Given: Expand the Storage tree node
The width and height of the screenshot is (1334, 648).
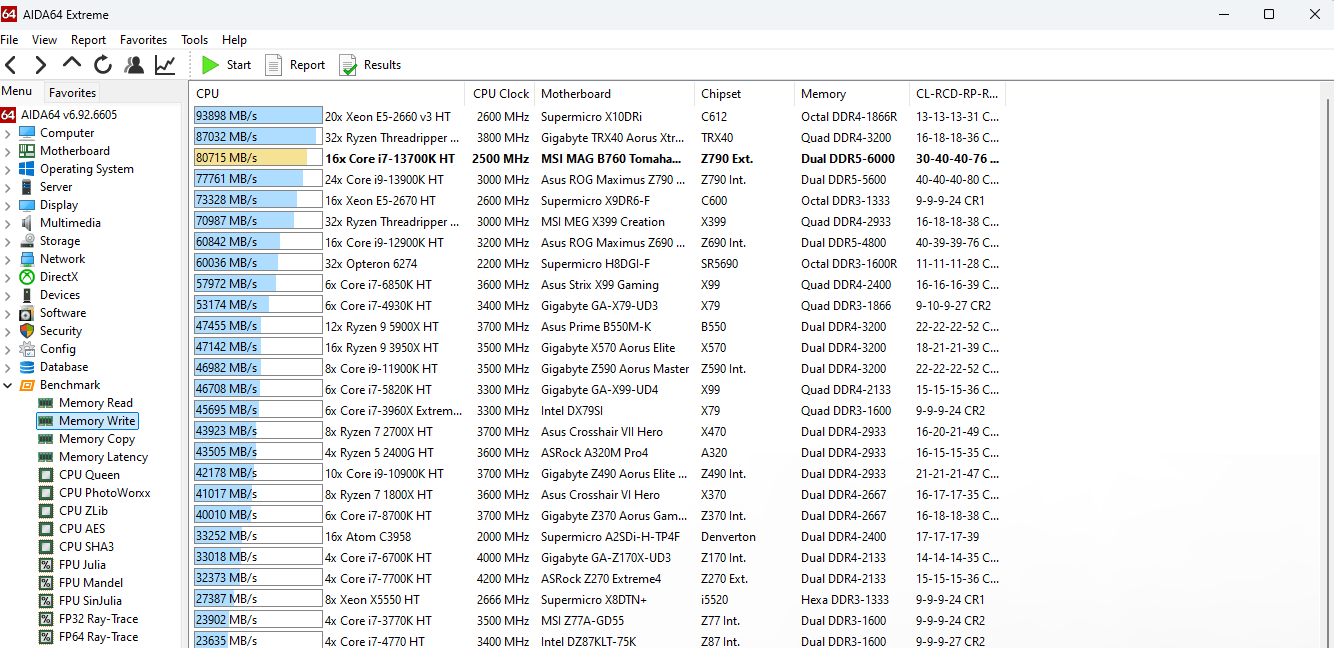Looking at the screenshot, I should point(8,241).
